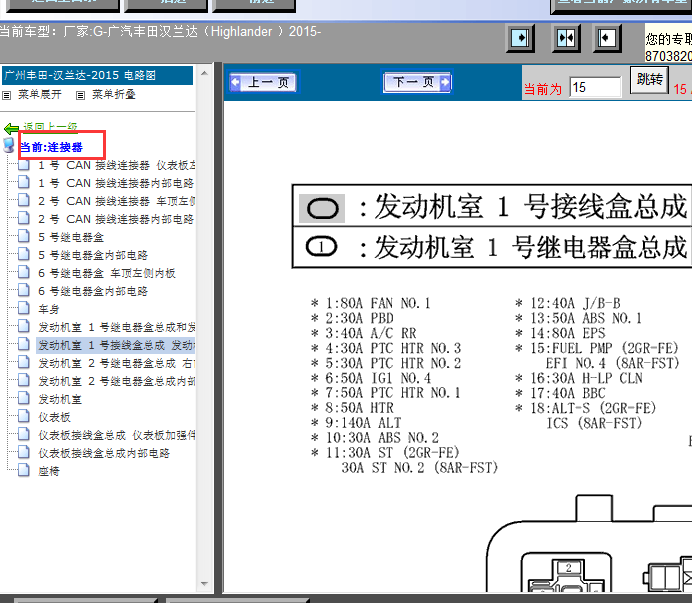
Task: Open the 车身 entry
Action: click(49, 309)
